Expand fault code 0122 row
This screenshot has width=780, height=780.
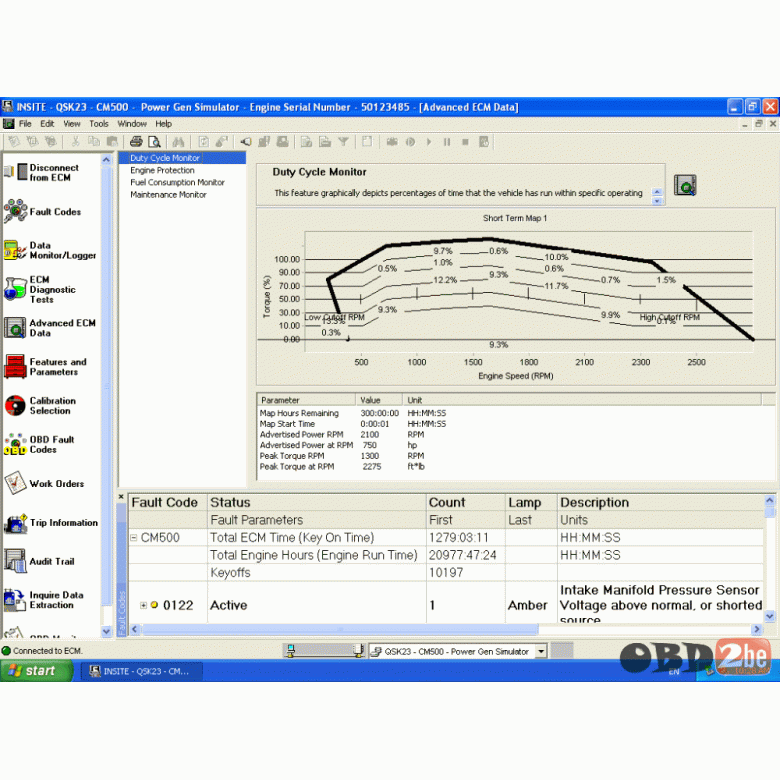143,605
